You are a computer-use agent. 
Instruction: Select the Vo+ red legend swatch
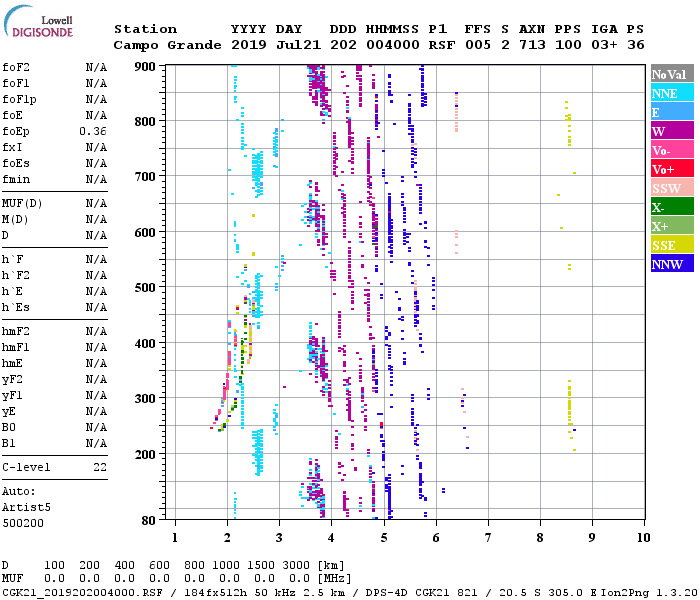coord(672,169)
